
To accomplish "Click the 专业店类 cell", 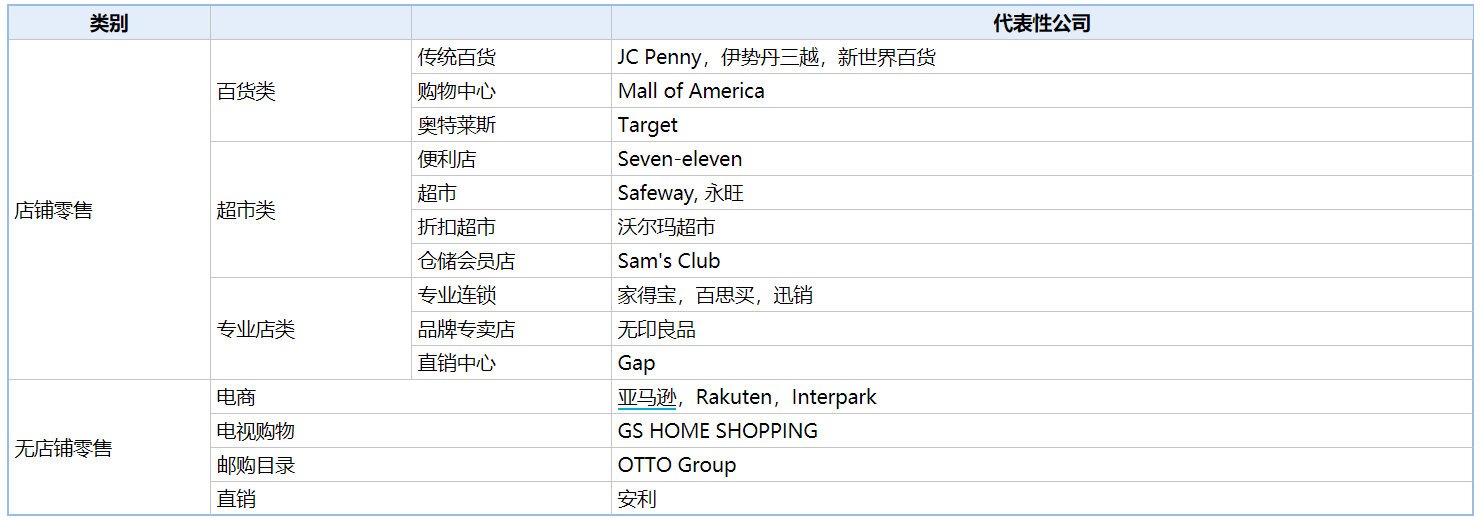I will pos(311,329).
